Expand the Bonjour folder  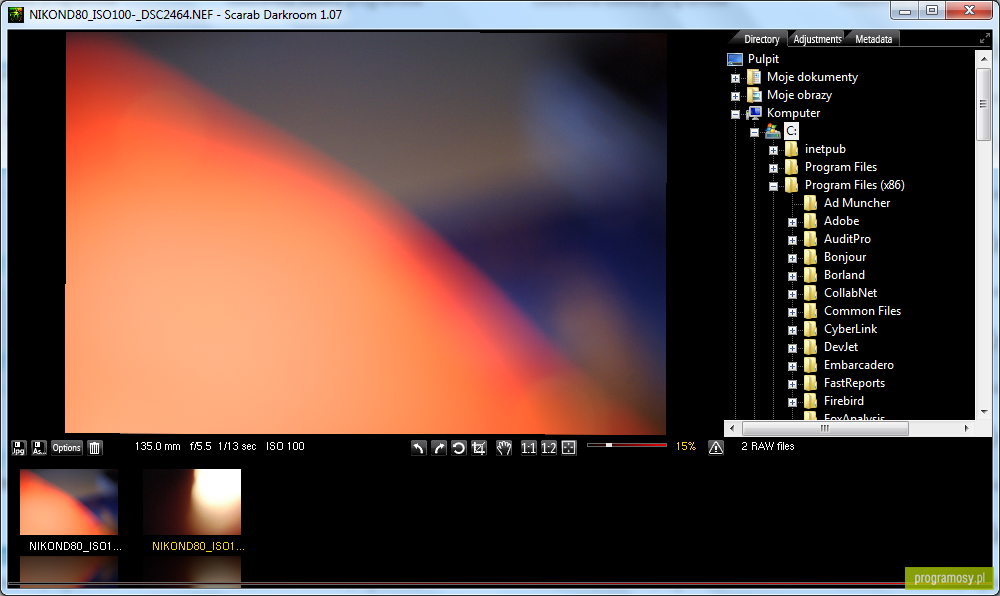792,258
